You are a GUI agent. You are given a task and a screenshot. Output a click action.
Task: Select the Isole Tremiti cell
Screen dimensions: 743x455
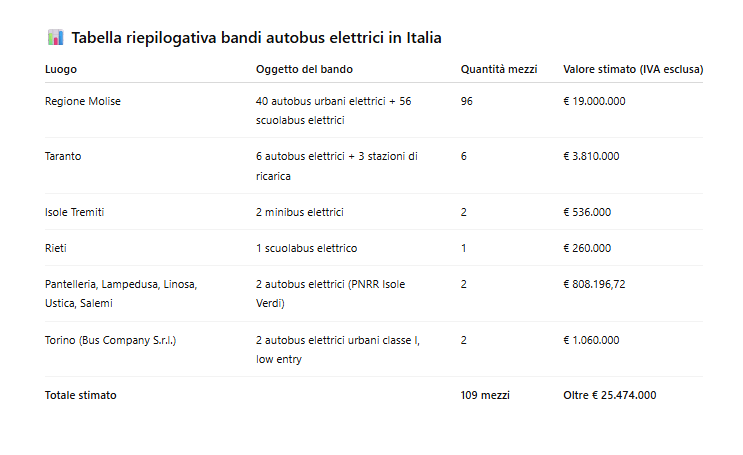coord(74,212)
